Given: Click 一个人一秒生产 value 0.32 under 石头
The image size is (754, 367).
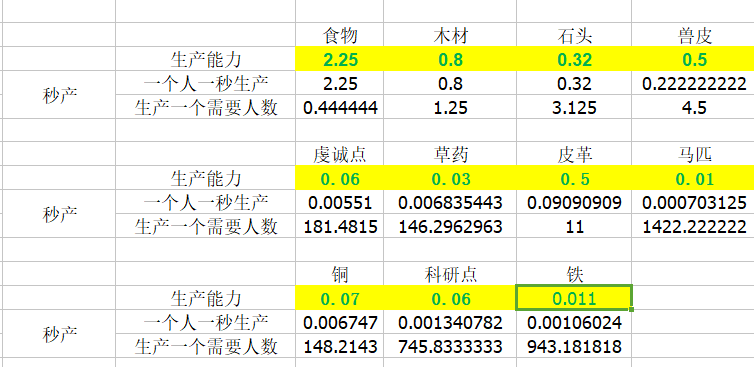Looking at the screenshot, I should 574,83.
